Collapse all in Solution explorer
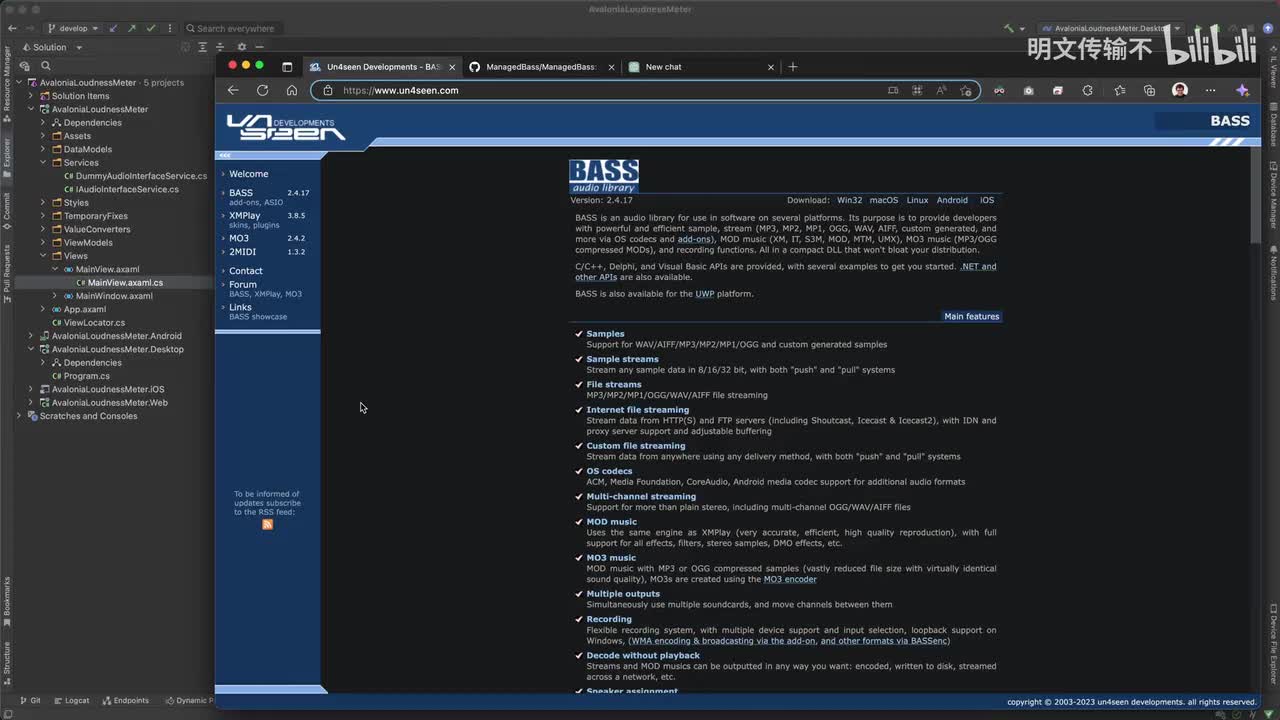The height and width of the screenshot is (720, 1280). click(221, 47)
